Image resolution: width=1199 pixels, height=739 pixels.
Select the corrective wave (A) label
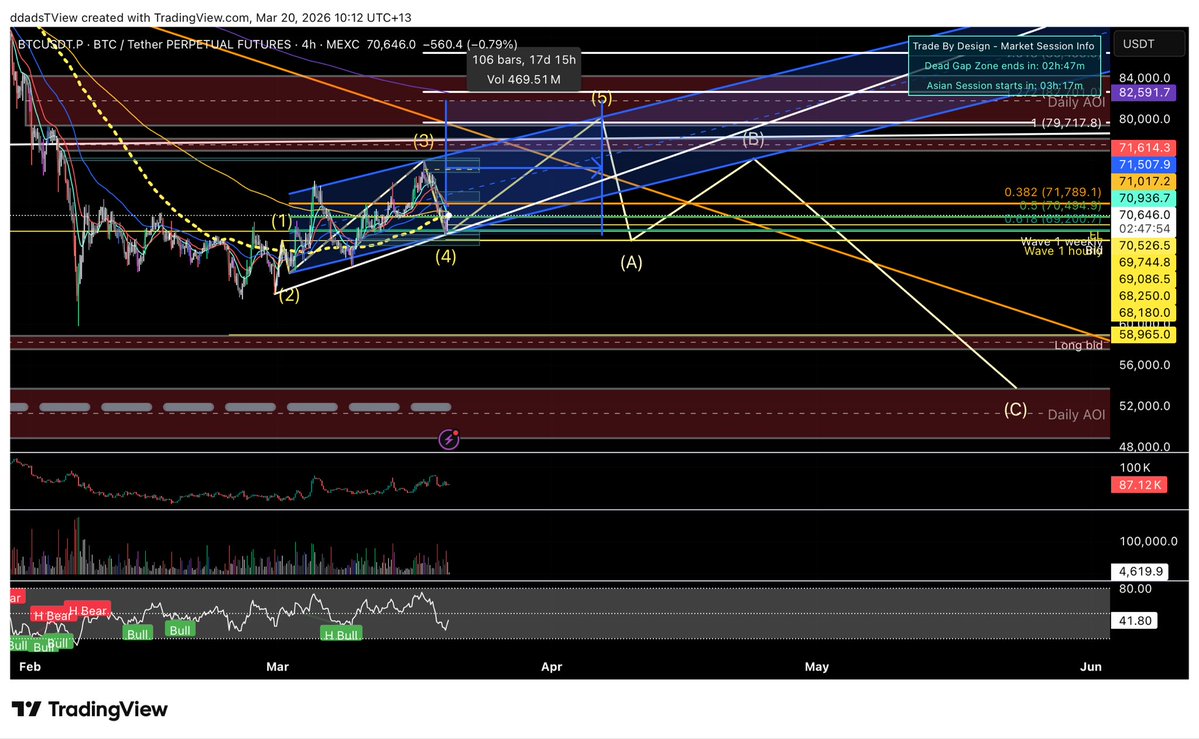631,262
